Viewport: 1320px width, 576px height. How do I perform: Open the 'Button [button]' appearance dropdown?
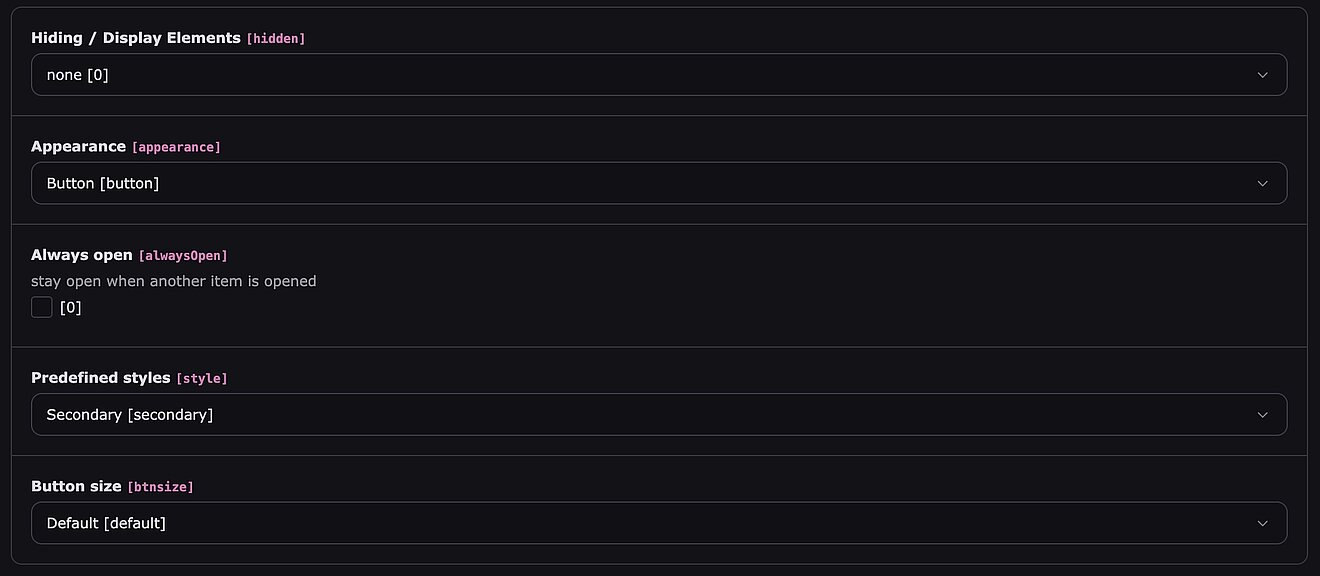(x=640, y=183)
